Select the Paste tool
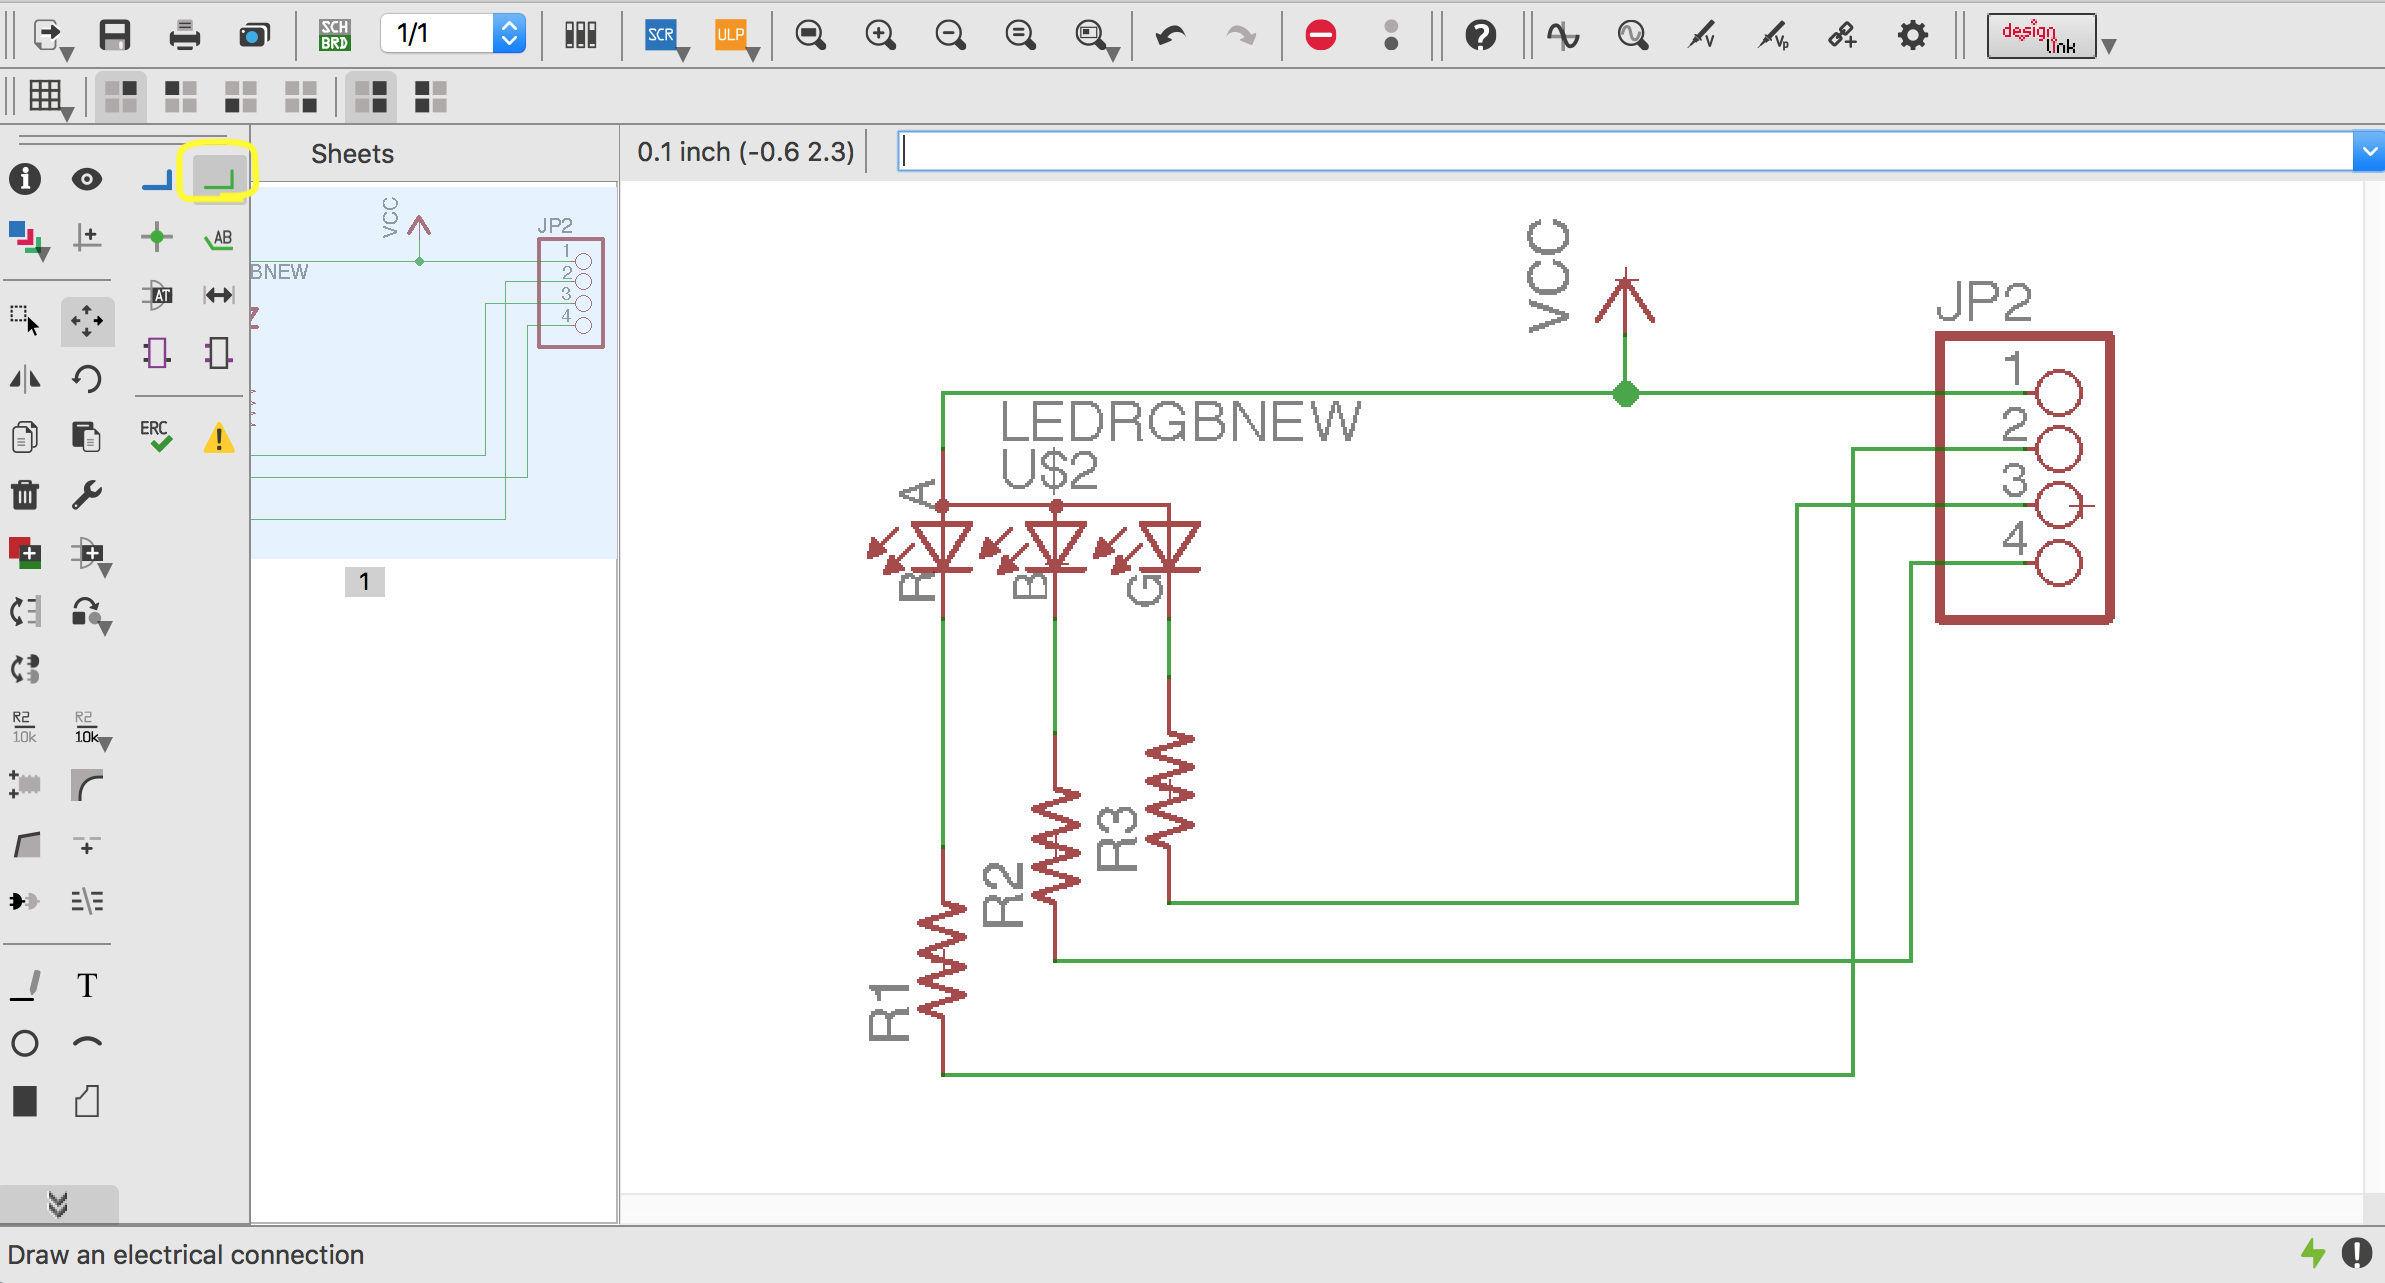Image resolution: width=2385 pixels, height=1283 pixels. click(x=87, y=437)
